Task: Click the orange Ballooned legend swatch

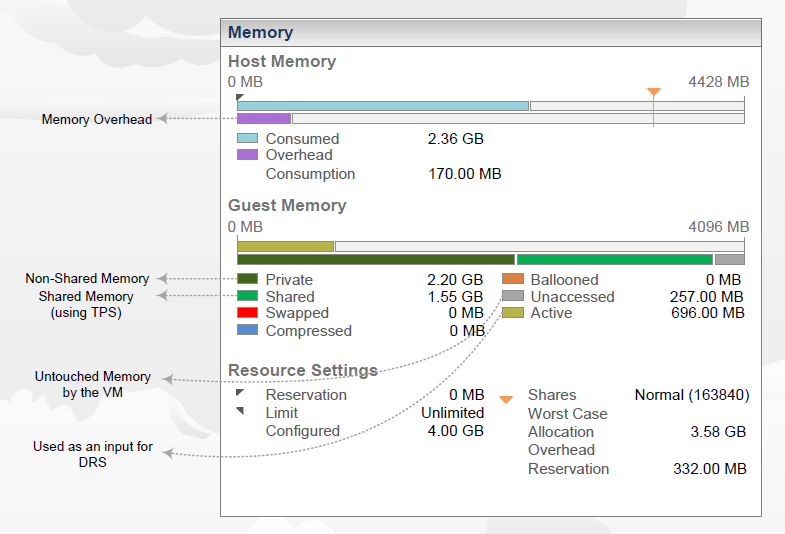Action: 512,280
